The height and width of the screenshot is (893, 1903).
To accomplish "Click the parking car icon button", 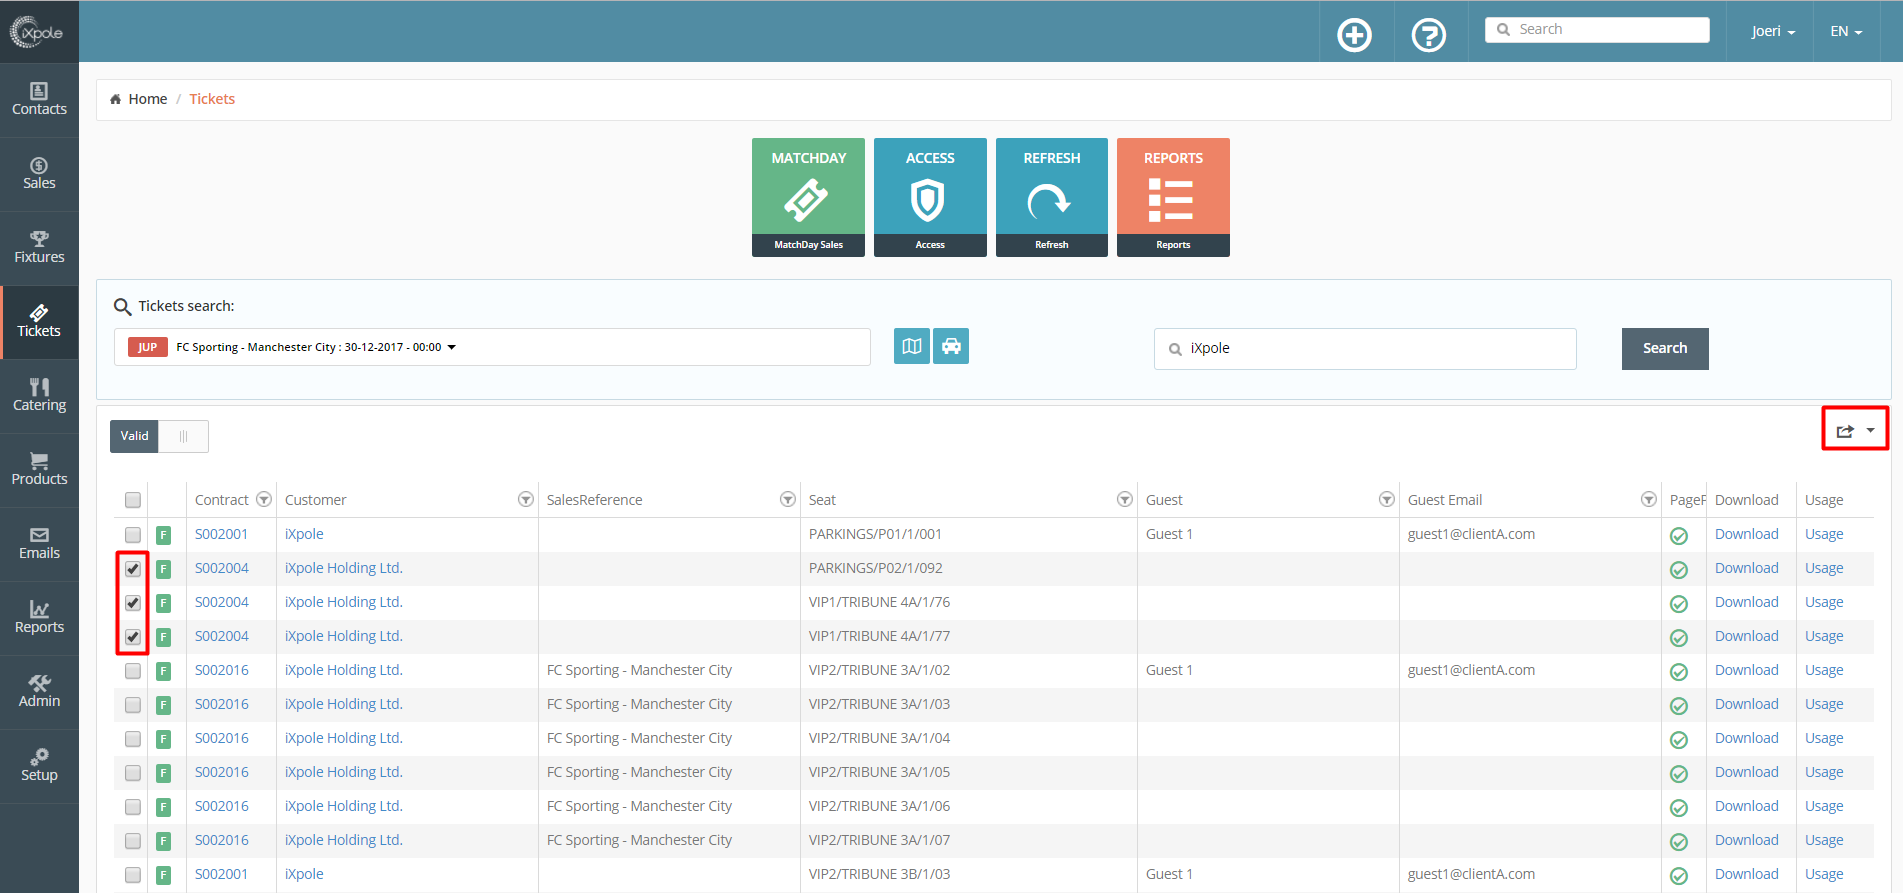I will 951,346.
